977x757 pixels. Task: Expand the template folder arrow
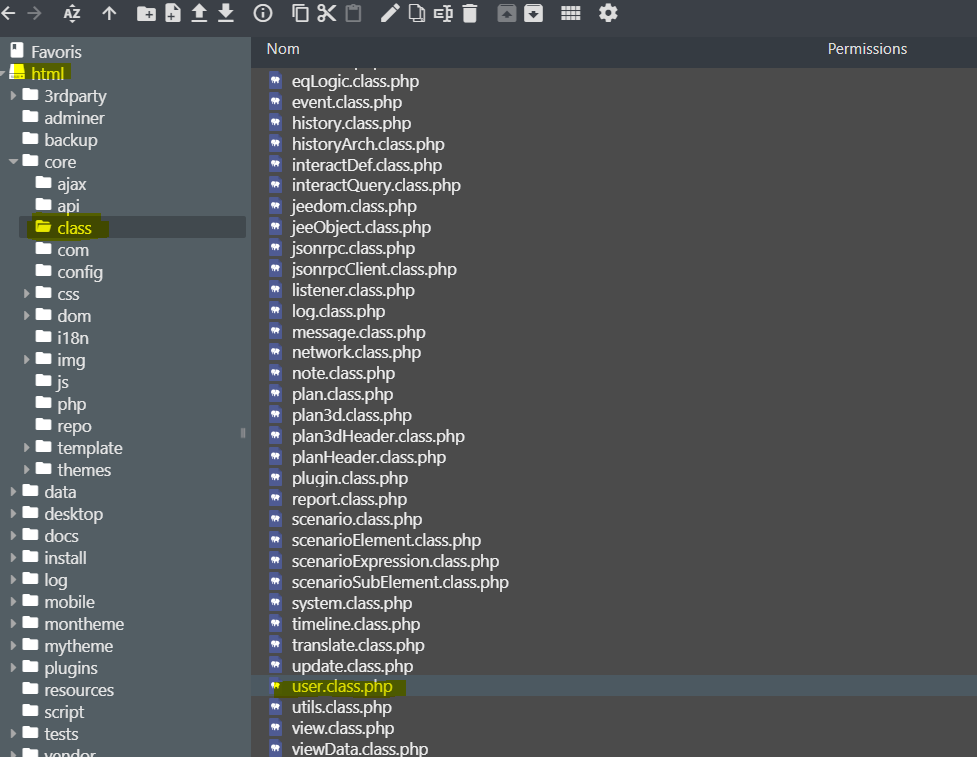[x=26, y=447]
